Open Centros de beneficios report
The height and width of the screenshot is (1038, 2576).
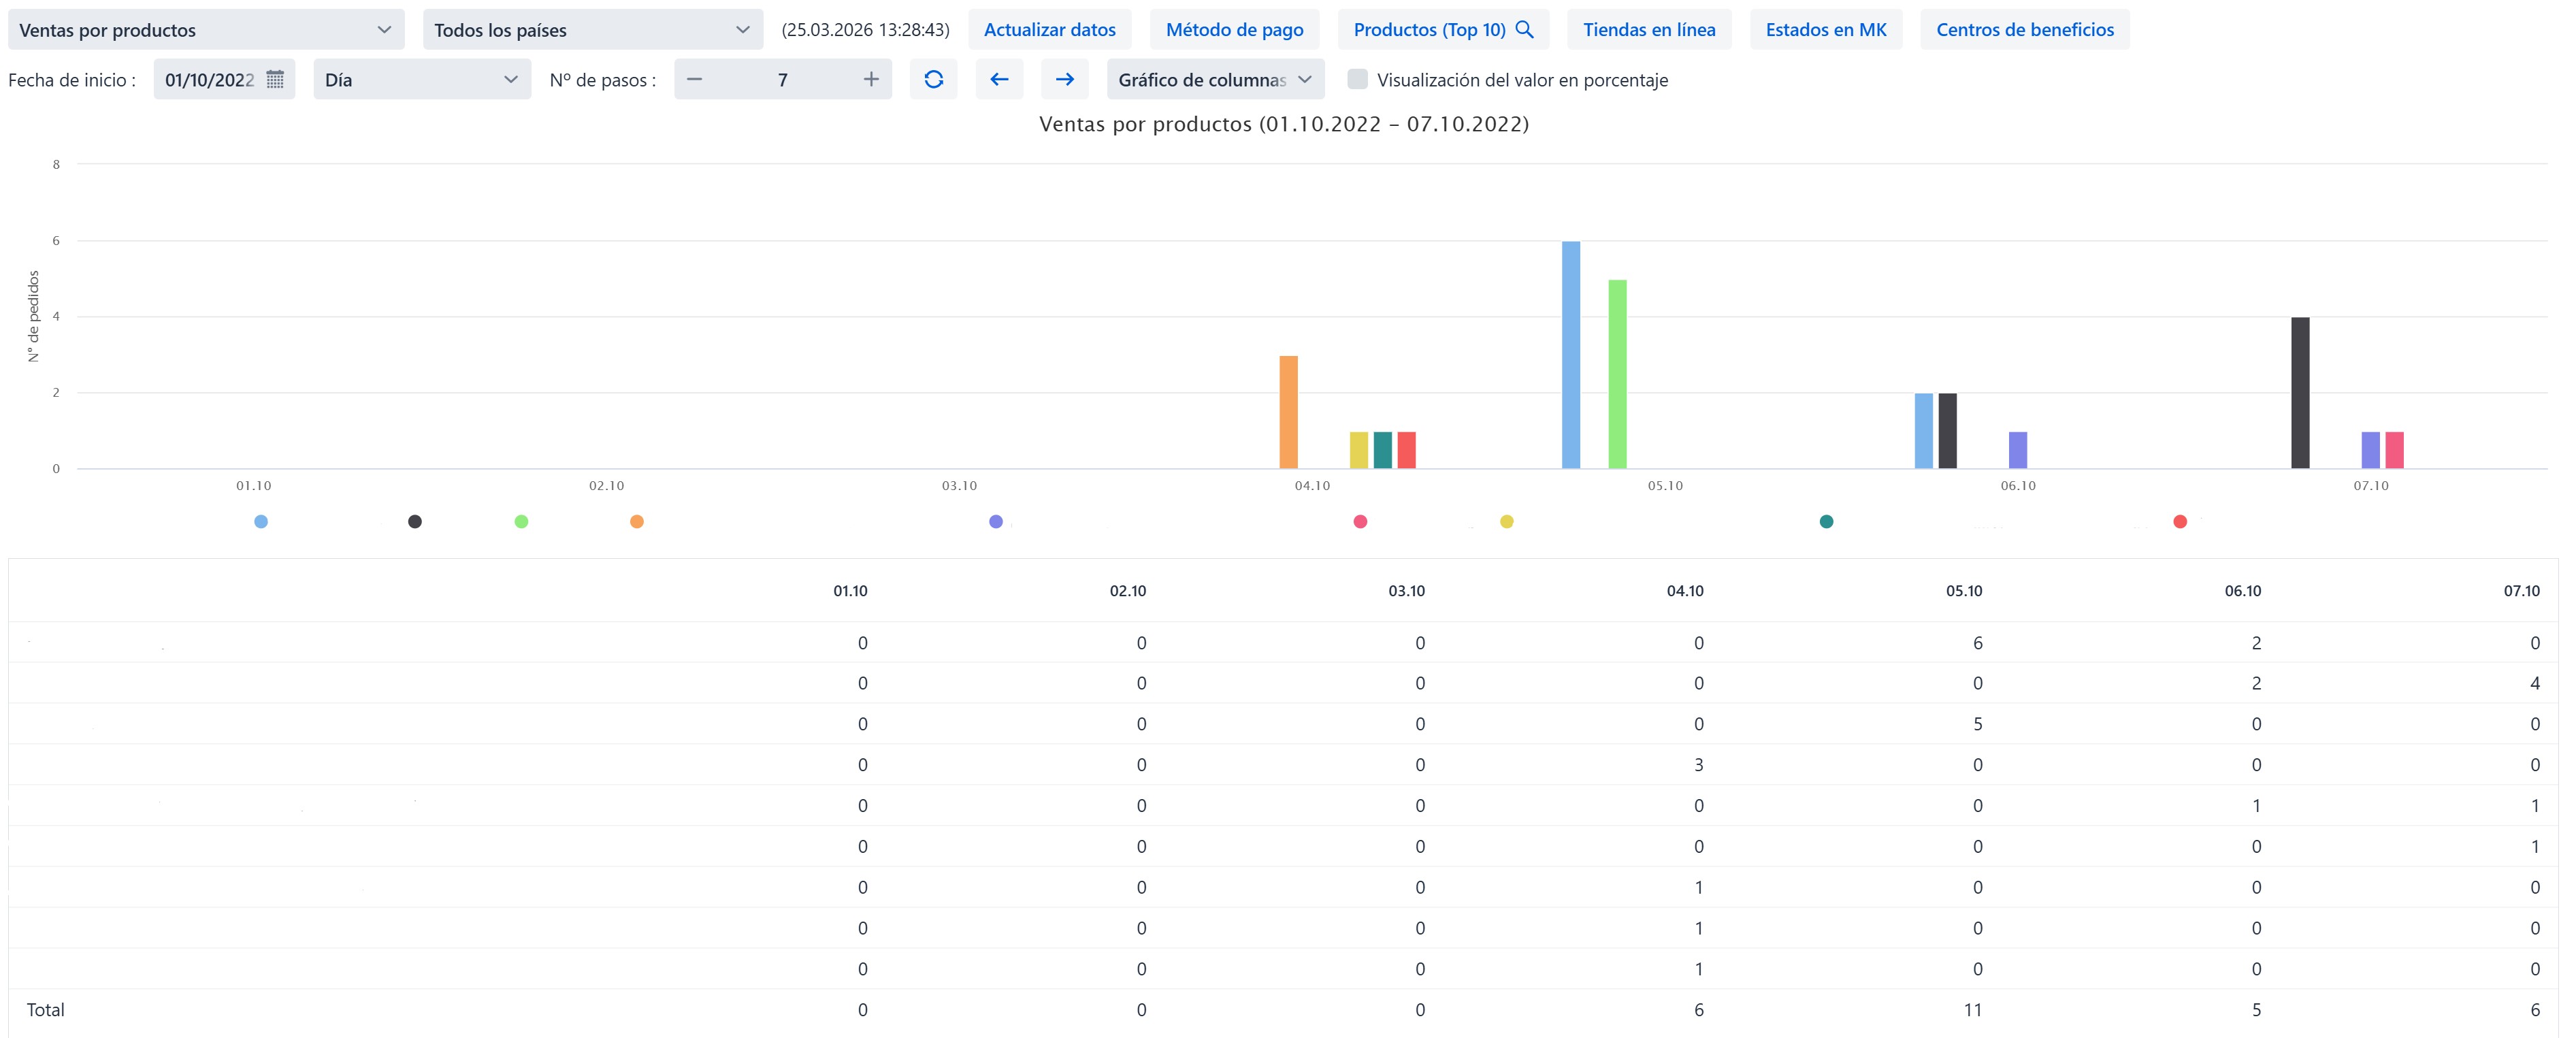(x=2024, y=30)
